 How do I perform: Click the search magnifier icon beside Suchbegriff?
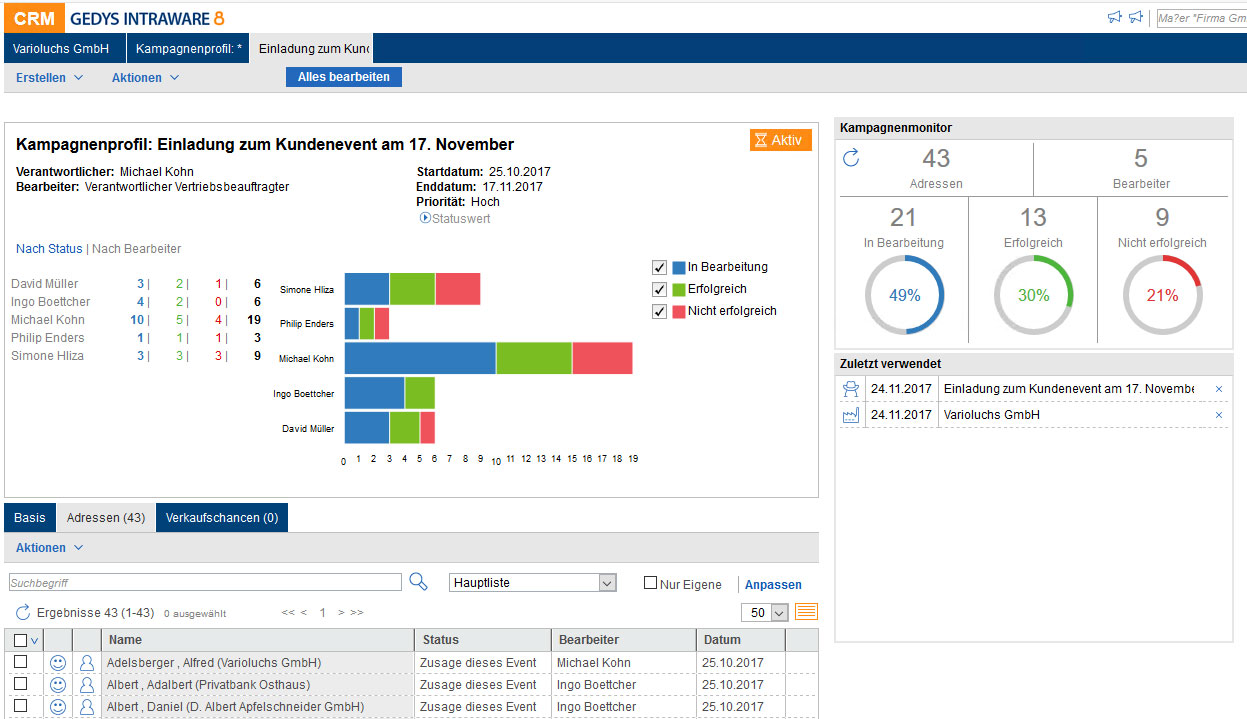(418, 582)
